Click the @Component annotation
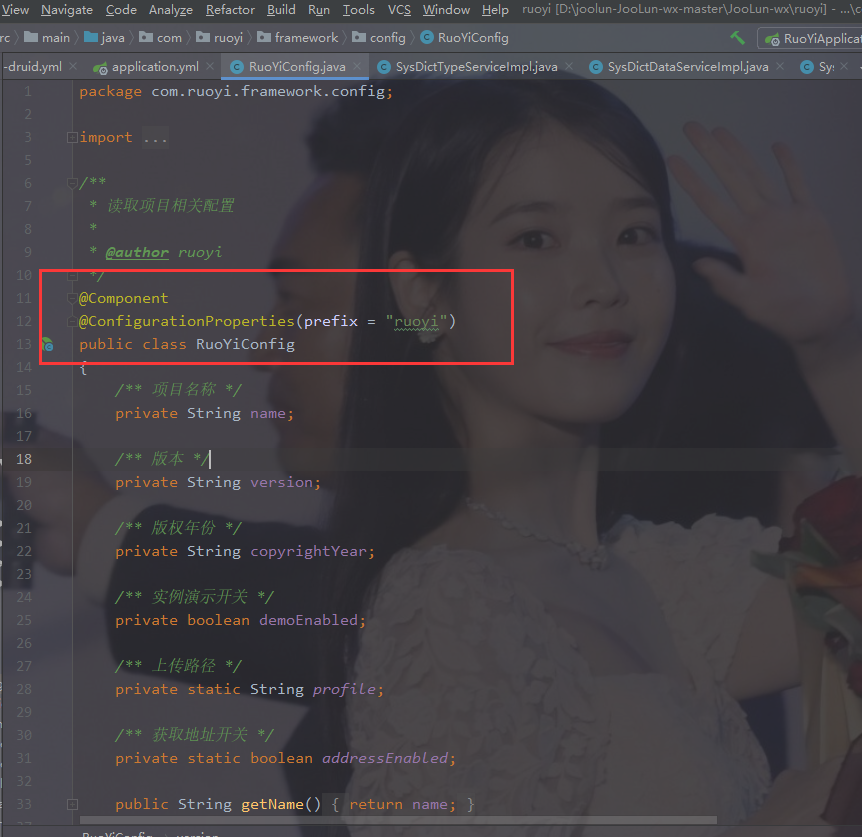The width and height of the screenshot is (862, 837). pos(124,298)
